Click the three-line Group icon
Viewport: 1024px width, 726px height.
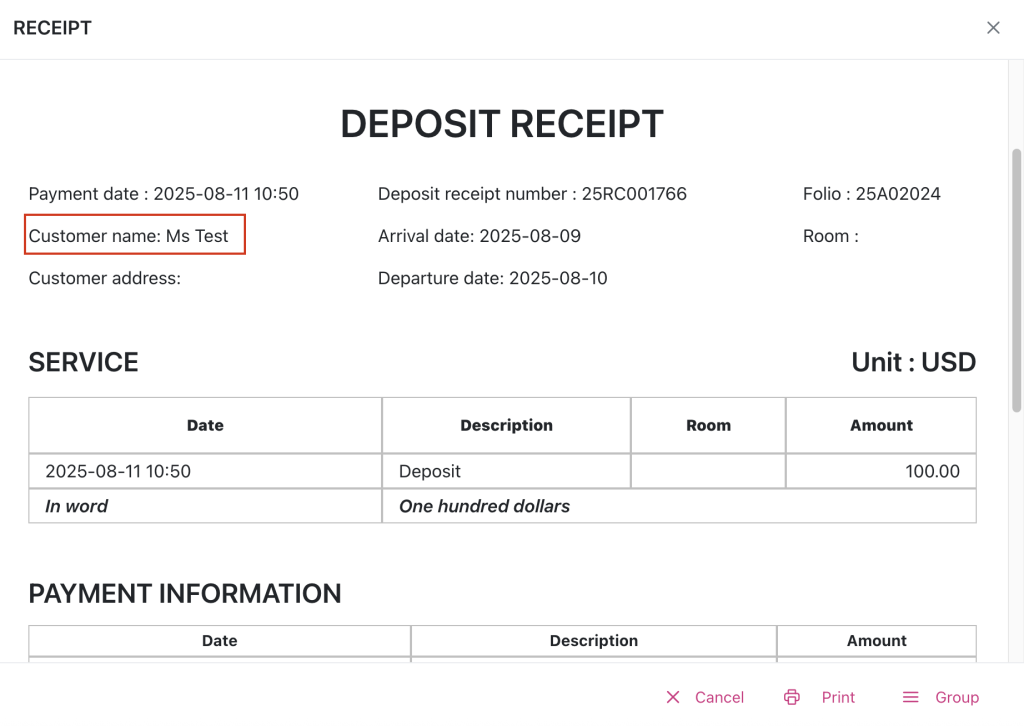coord(910,697)
